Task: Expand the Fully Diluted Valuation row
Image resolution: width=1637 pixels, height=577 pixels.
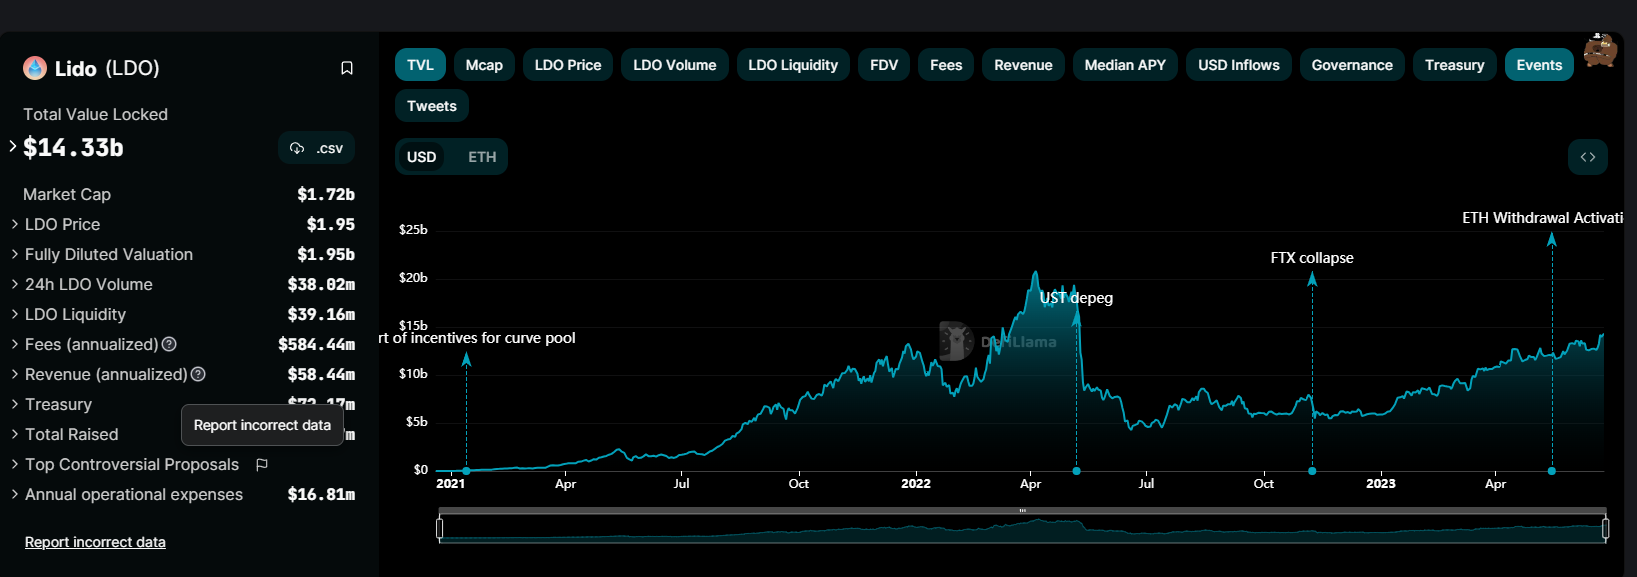Action: pos(15,254)
